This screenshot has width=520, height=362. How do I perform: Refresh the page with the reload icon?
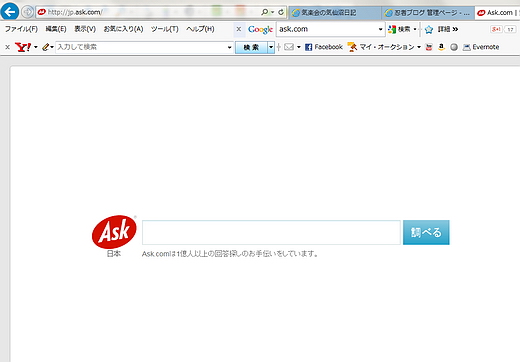(281, 12)
